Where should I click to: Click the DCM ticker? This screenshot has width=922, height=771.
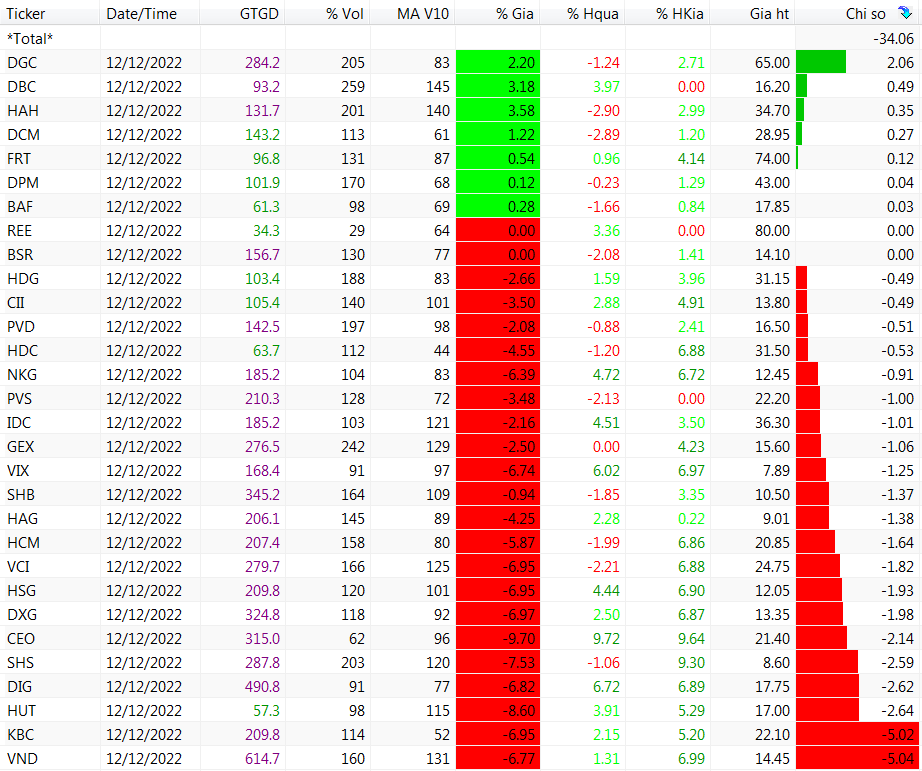tap(24, 135)
